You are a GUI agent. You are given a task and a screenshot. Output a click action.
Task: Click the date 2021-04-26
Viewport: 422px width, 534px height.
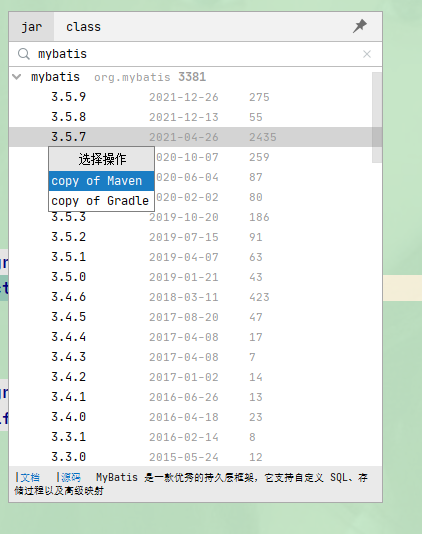(184, 137)
